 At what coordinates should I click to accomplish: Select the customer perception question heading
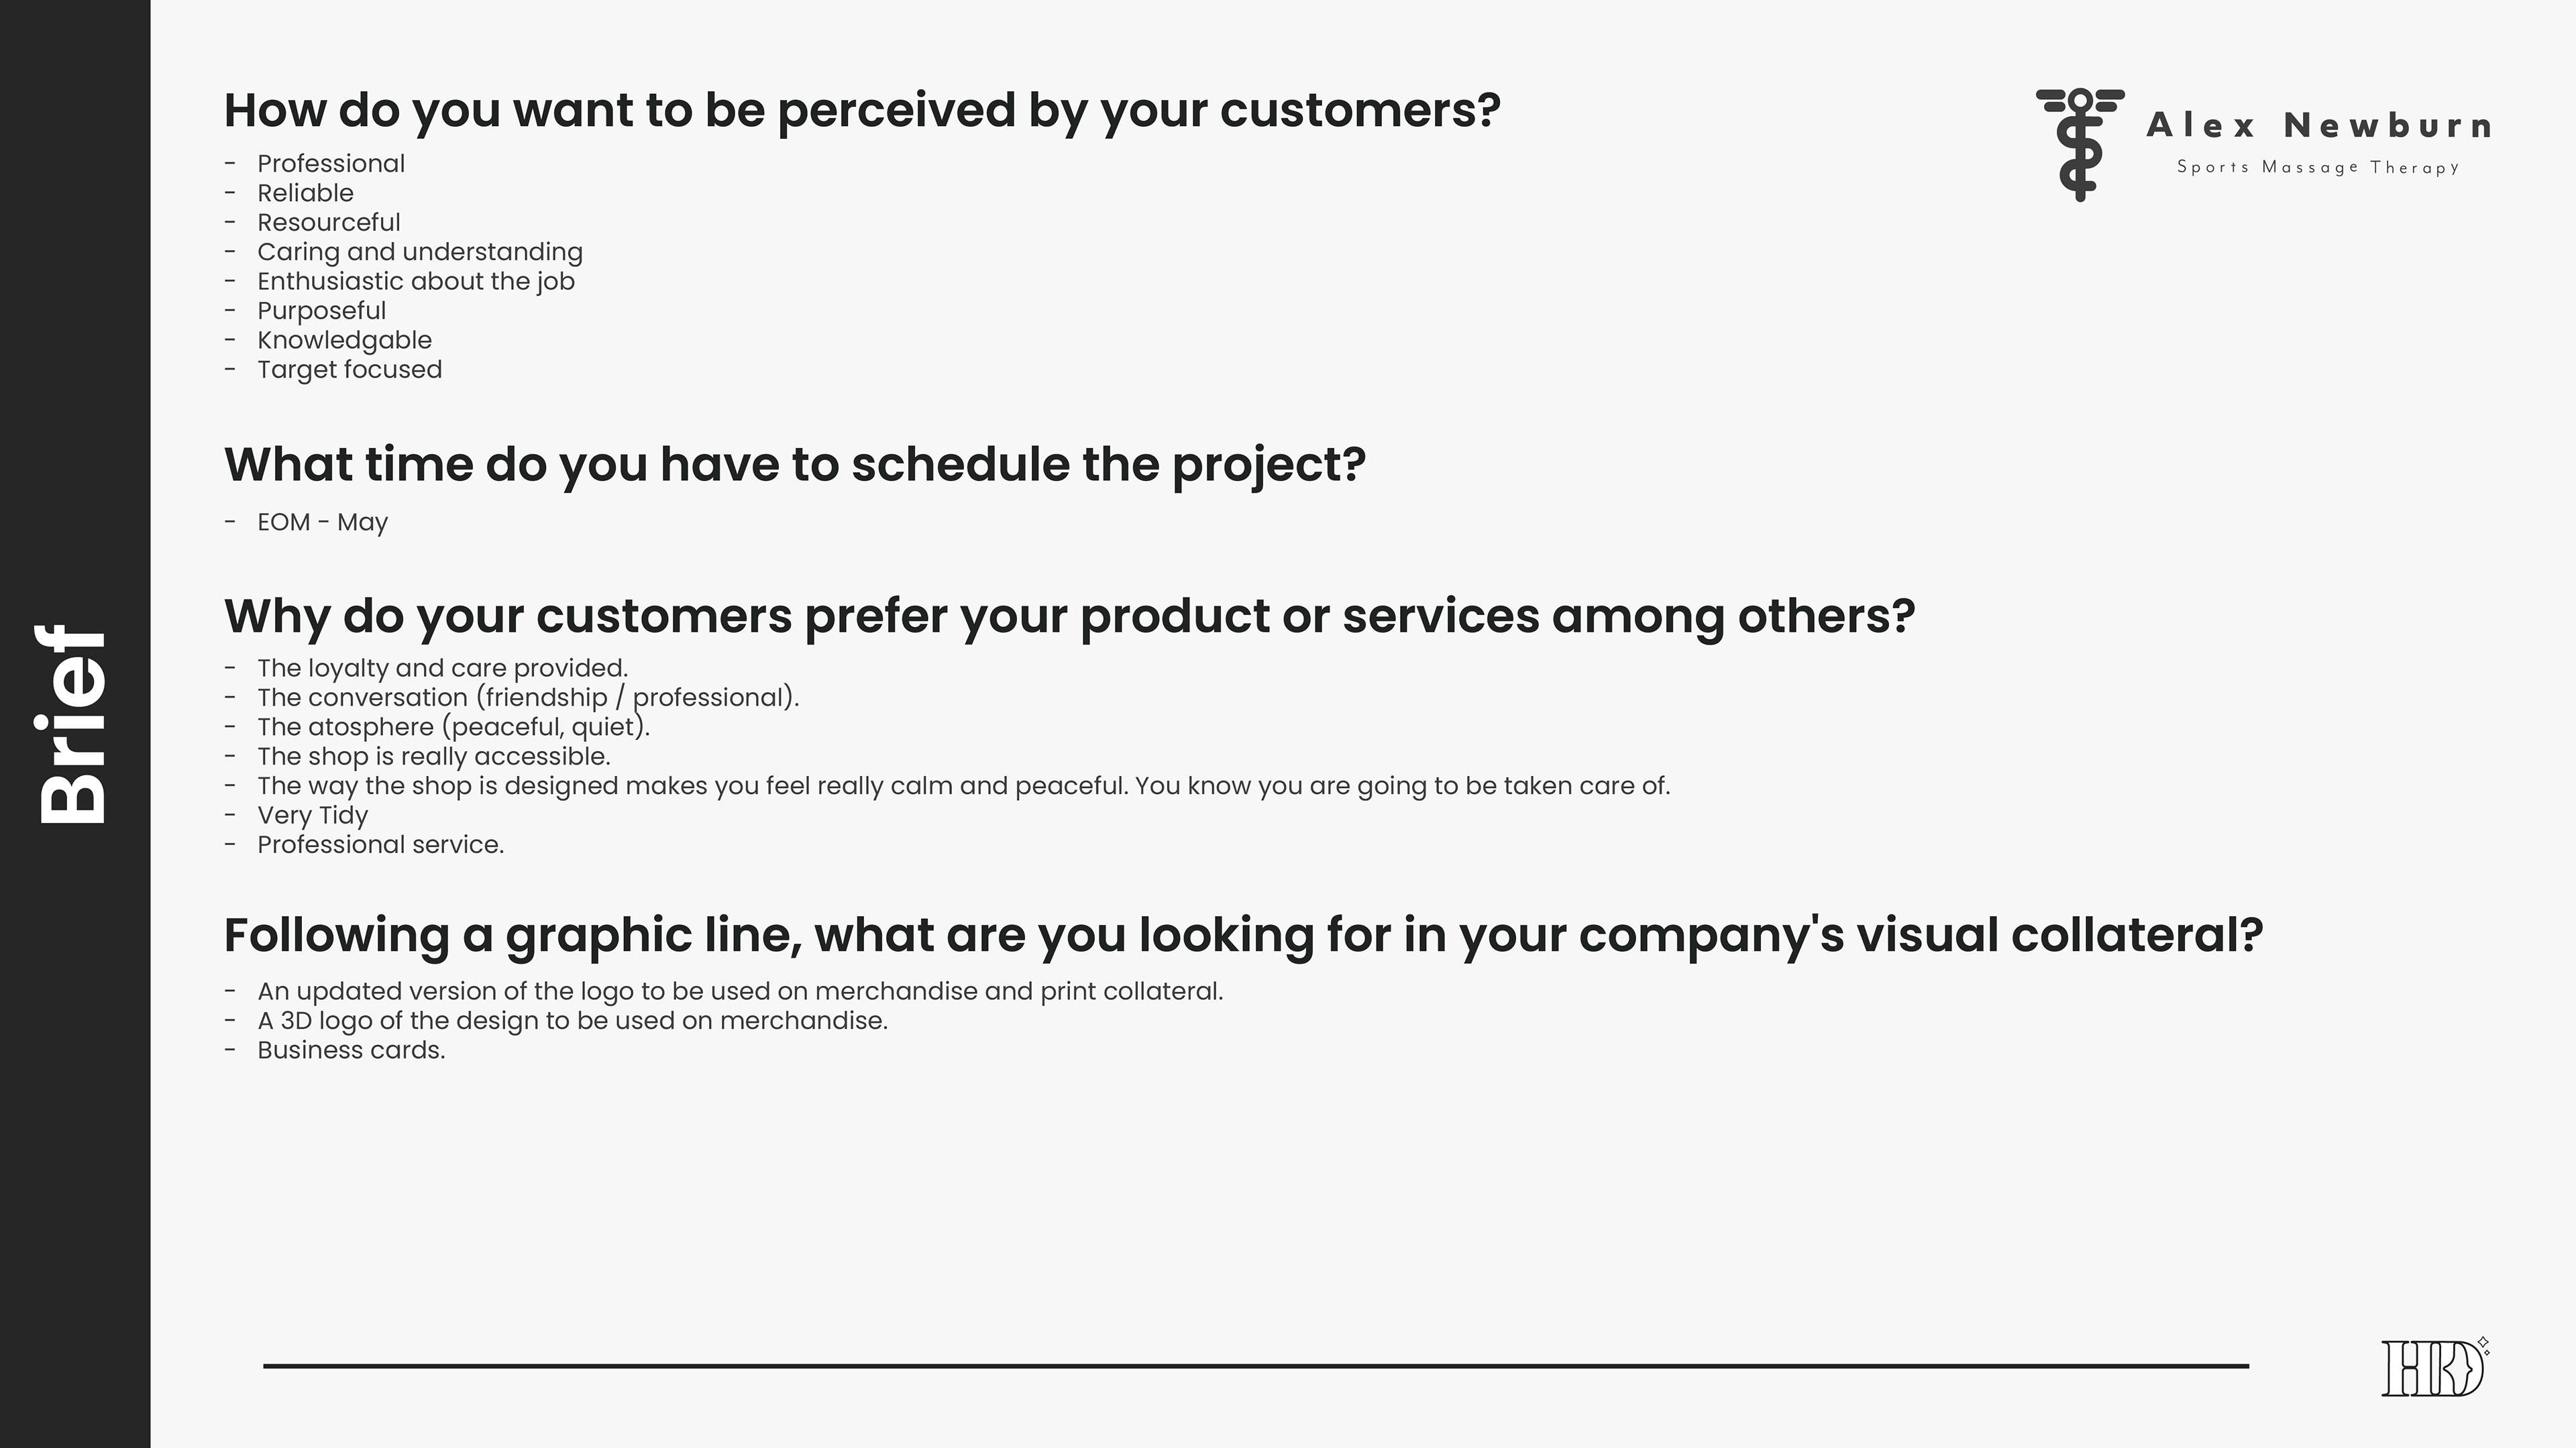click(862, 110)
